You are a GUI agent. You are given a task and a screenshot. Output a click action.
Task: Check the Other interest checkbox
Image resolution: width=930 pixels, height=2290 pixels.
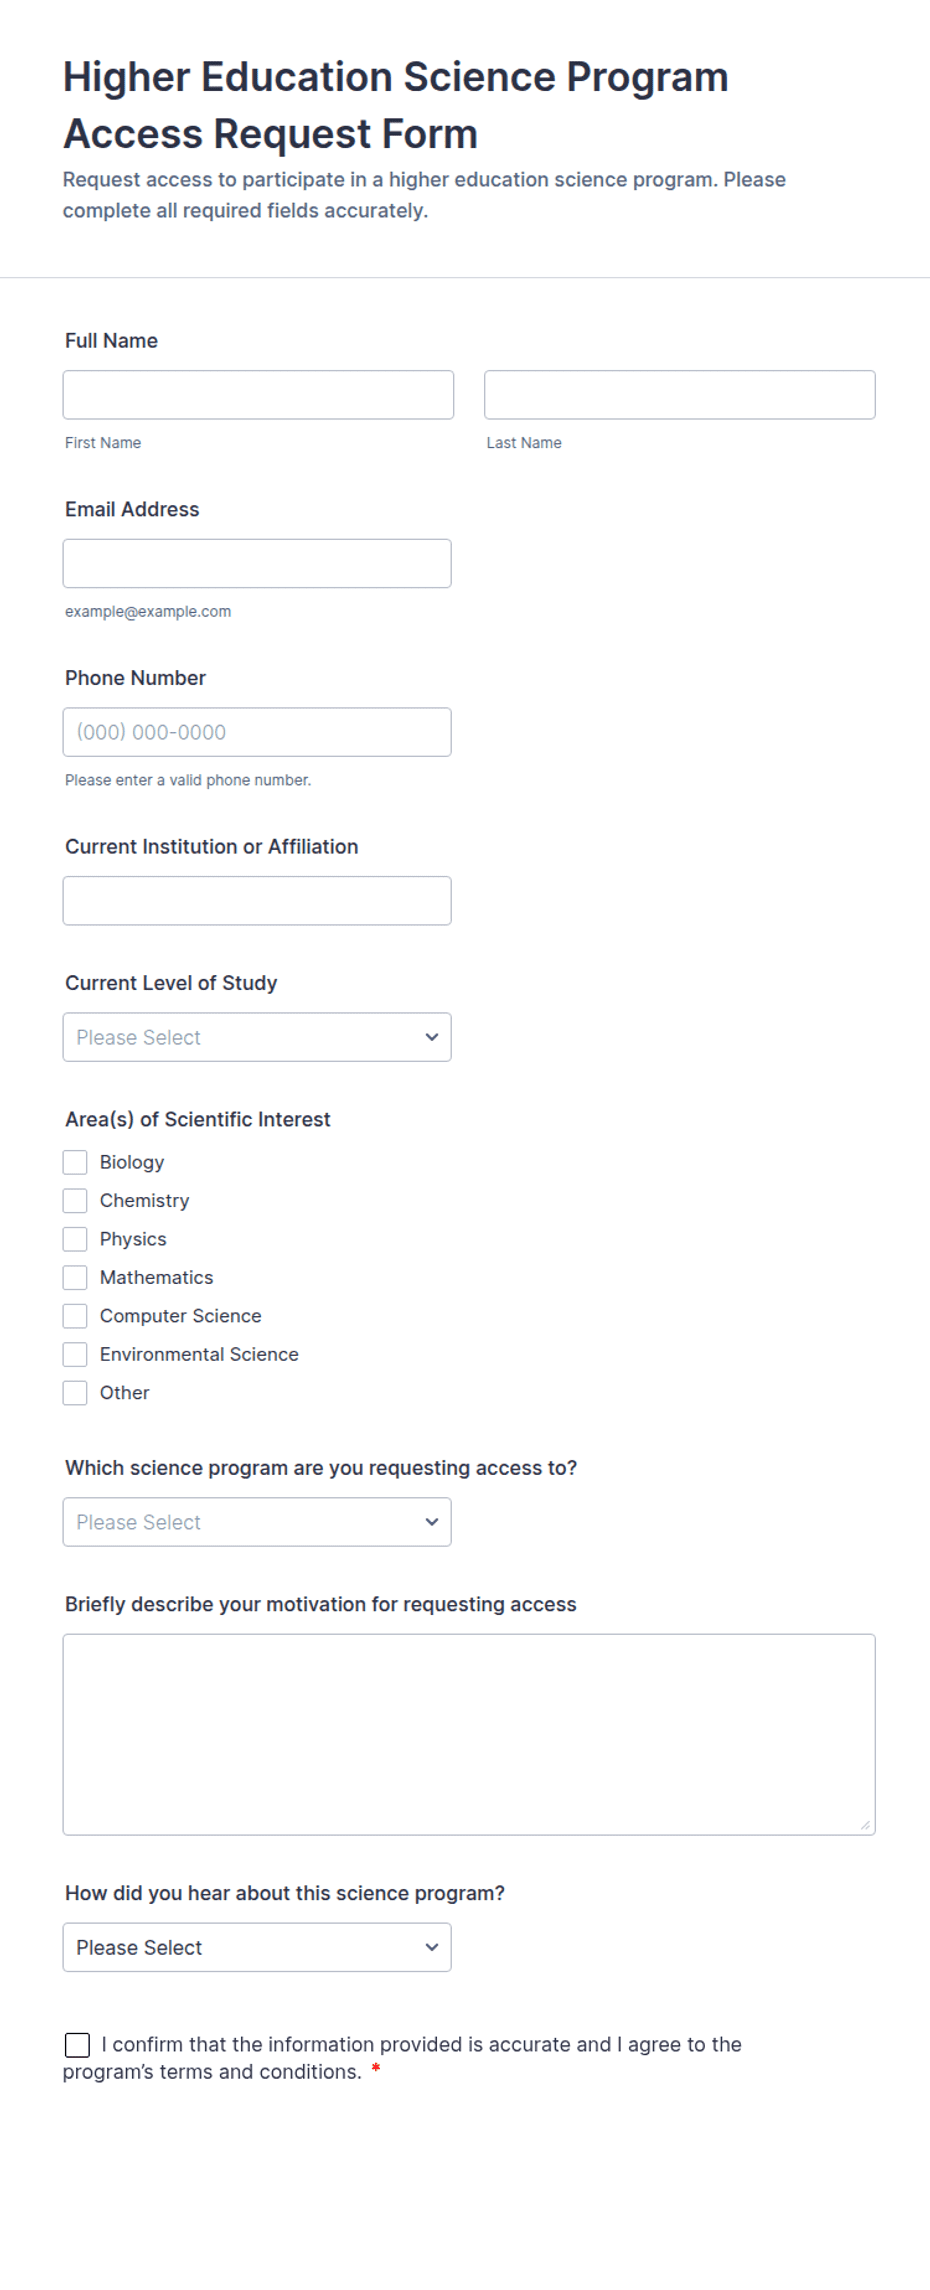(75, 1393)
